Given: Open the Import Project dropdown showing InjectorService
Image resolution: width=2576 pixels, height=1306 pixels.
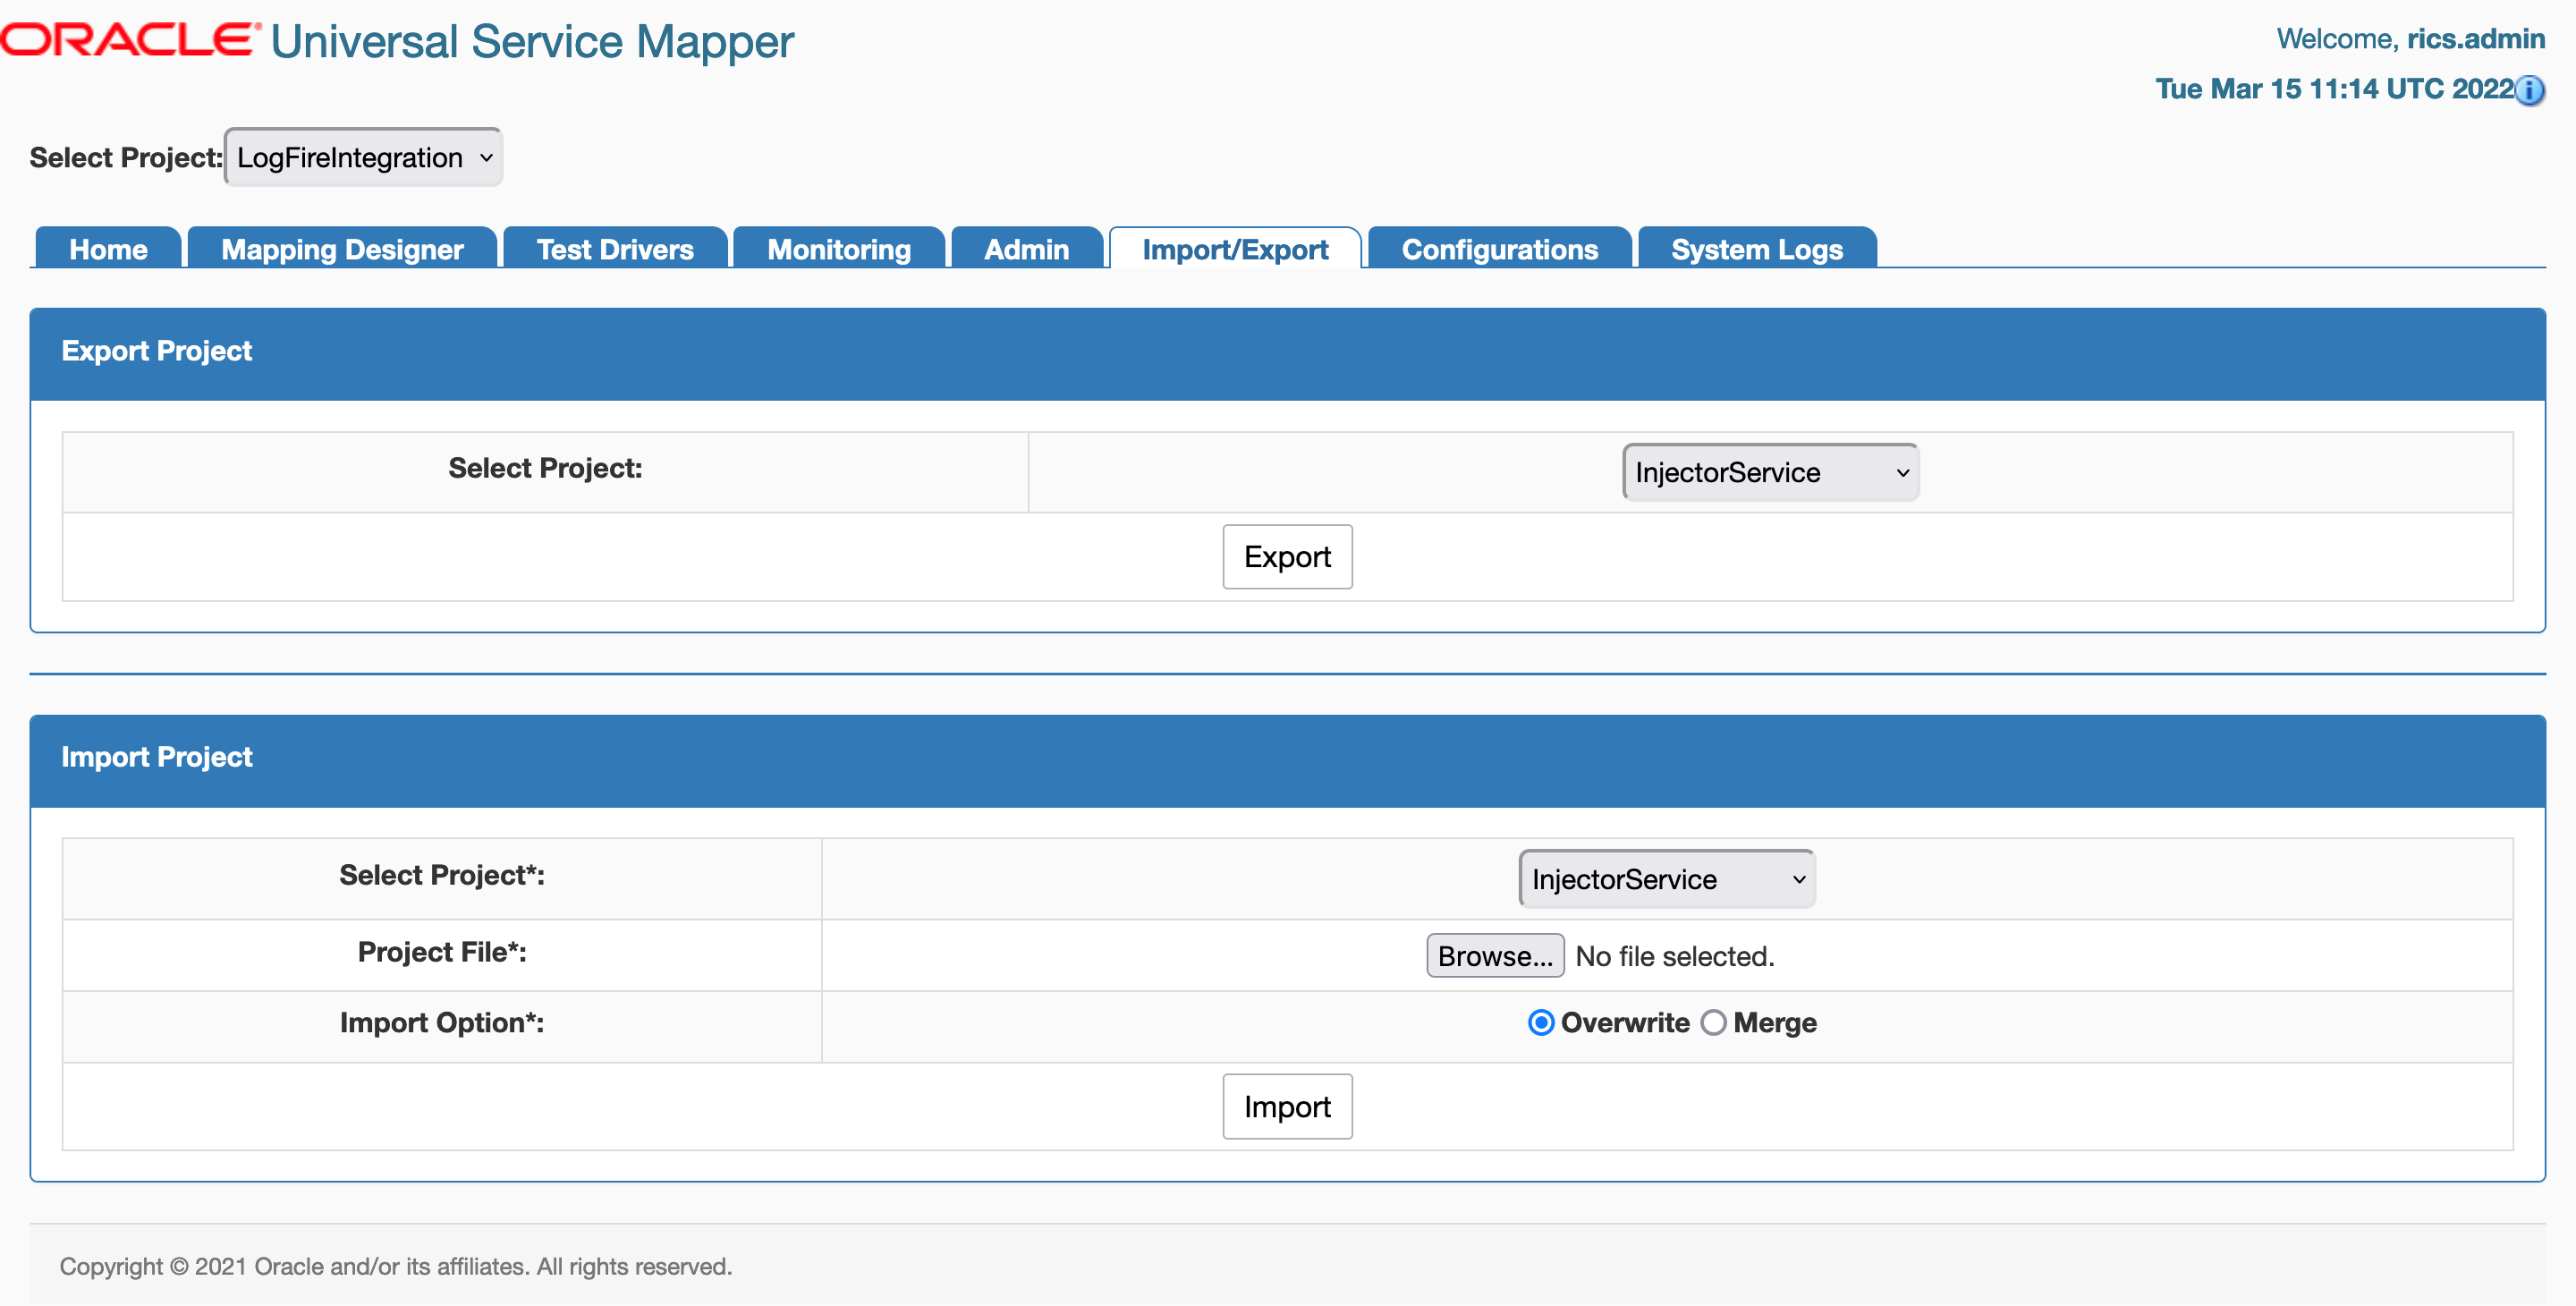Looking at the screenshot, I should (x=1666, y=879).
